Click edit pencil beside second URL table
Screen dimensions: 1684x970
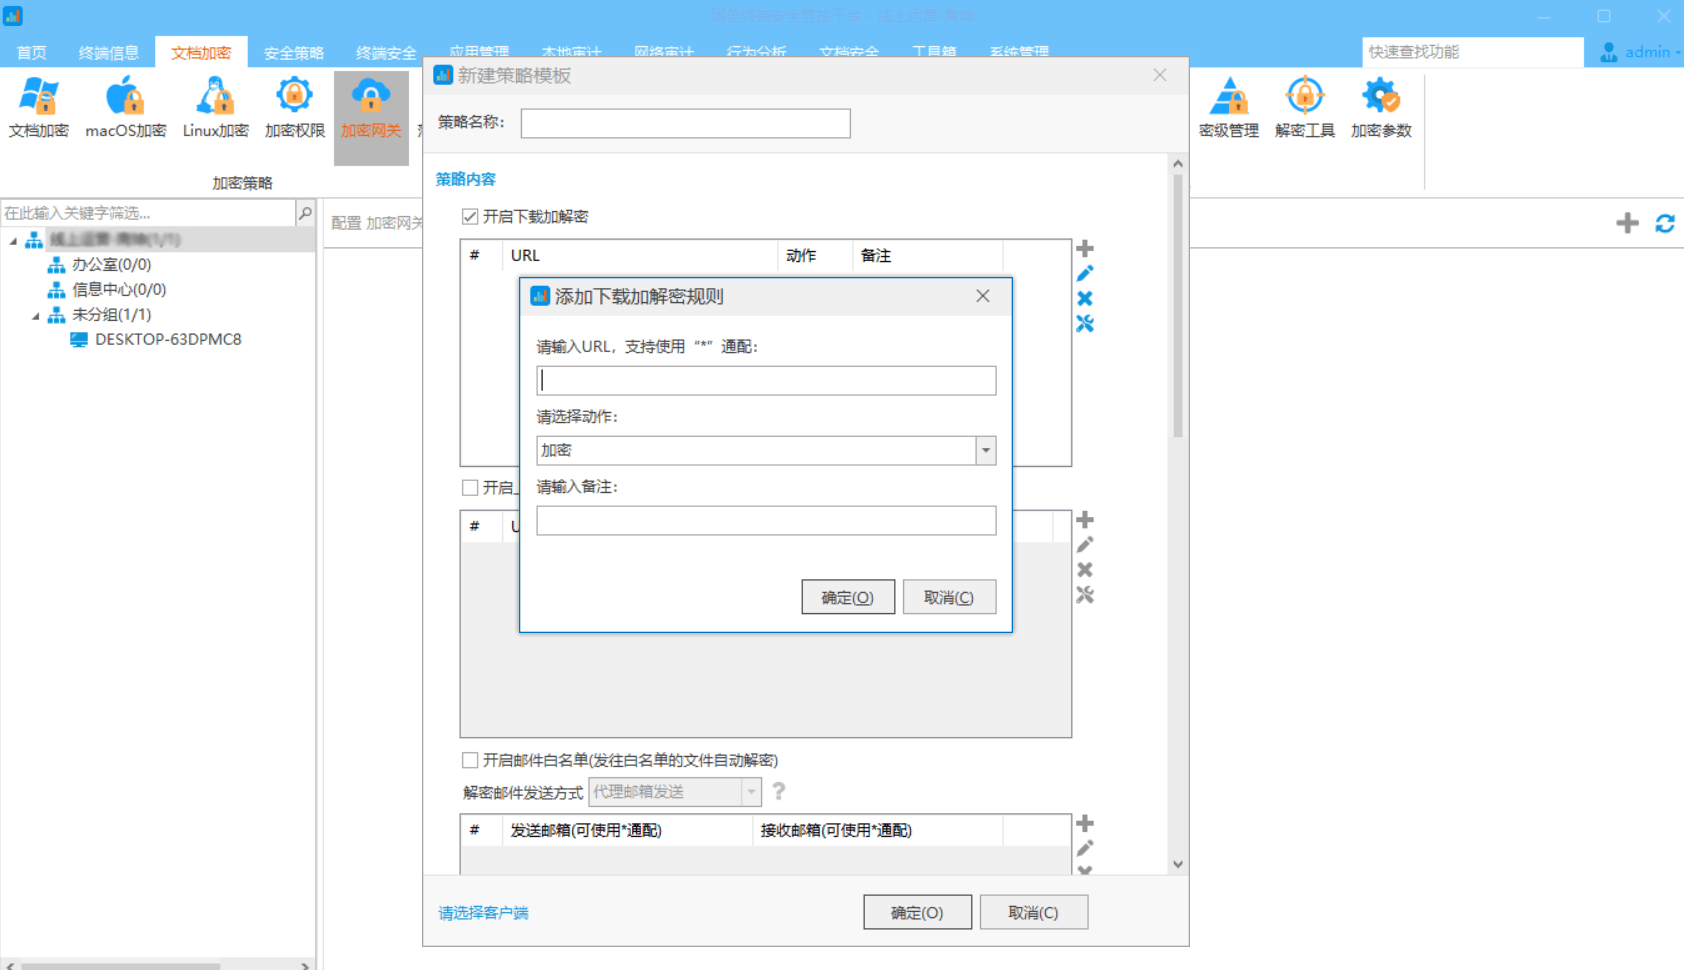tap(1085, 544)
